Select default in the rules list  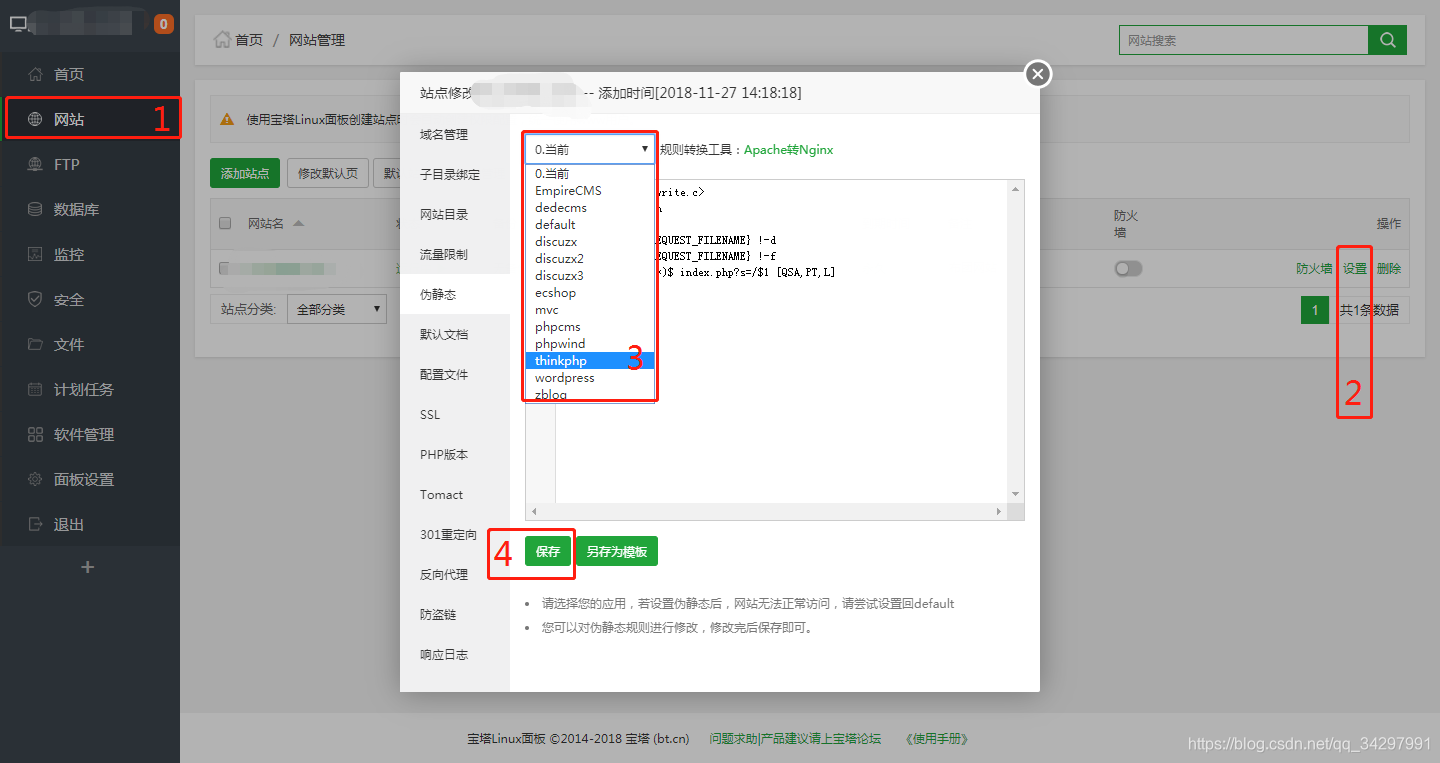click(x=590, y=225)
